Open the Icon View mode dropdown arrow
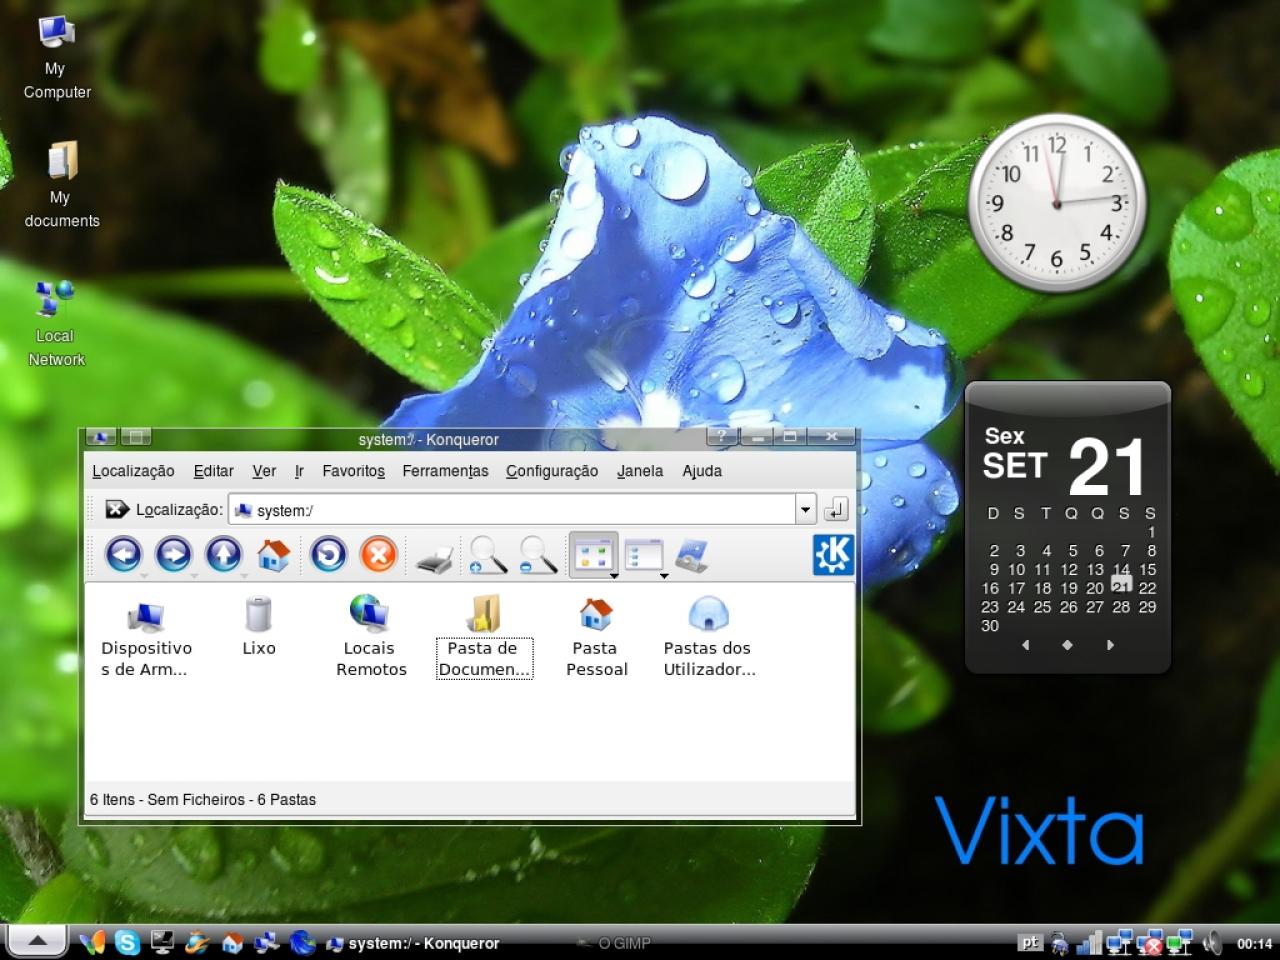The image size is (1280, 960). 614,575
